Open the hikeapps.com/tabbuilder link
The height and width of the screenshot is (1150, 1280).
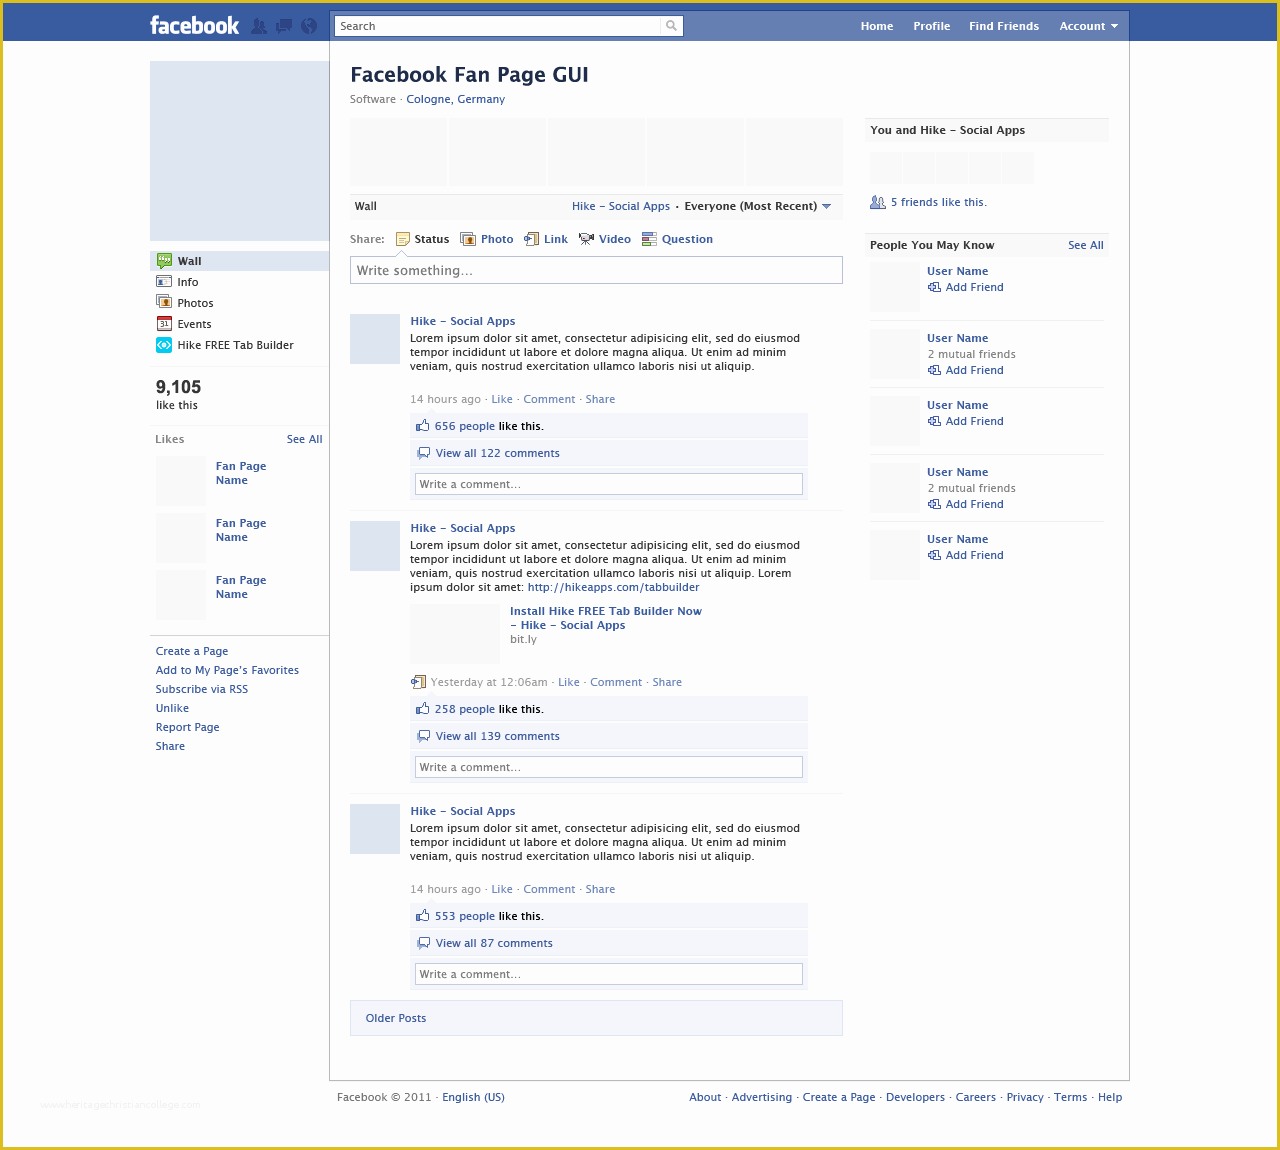pyautogui.click(x=613, y=587)
